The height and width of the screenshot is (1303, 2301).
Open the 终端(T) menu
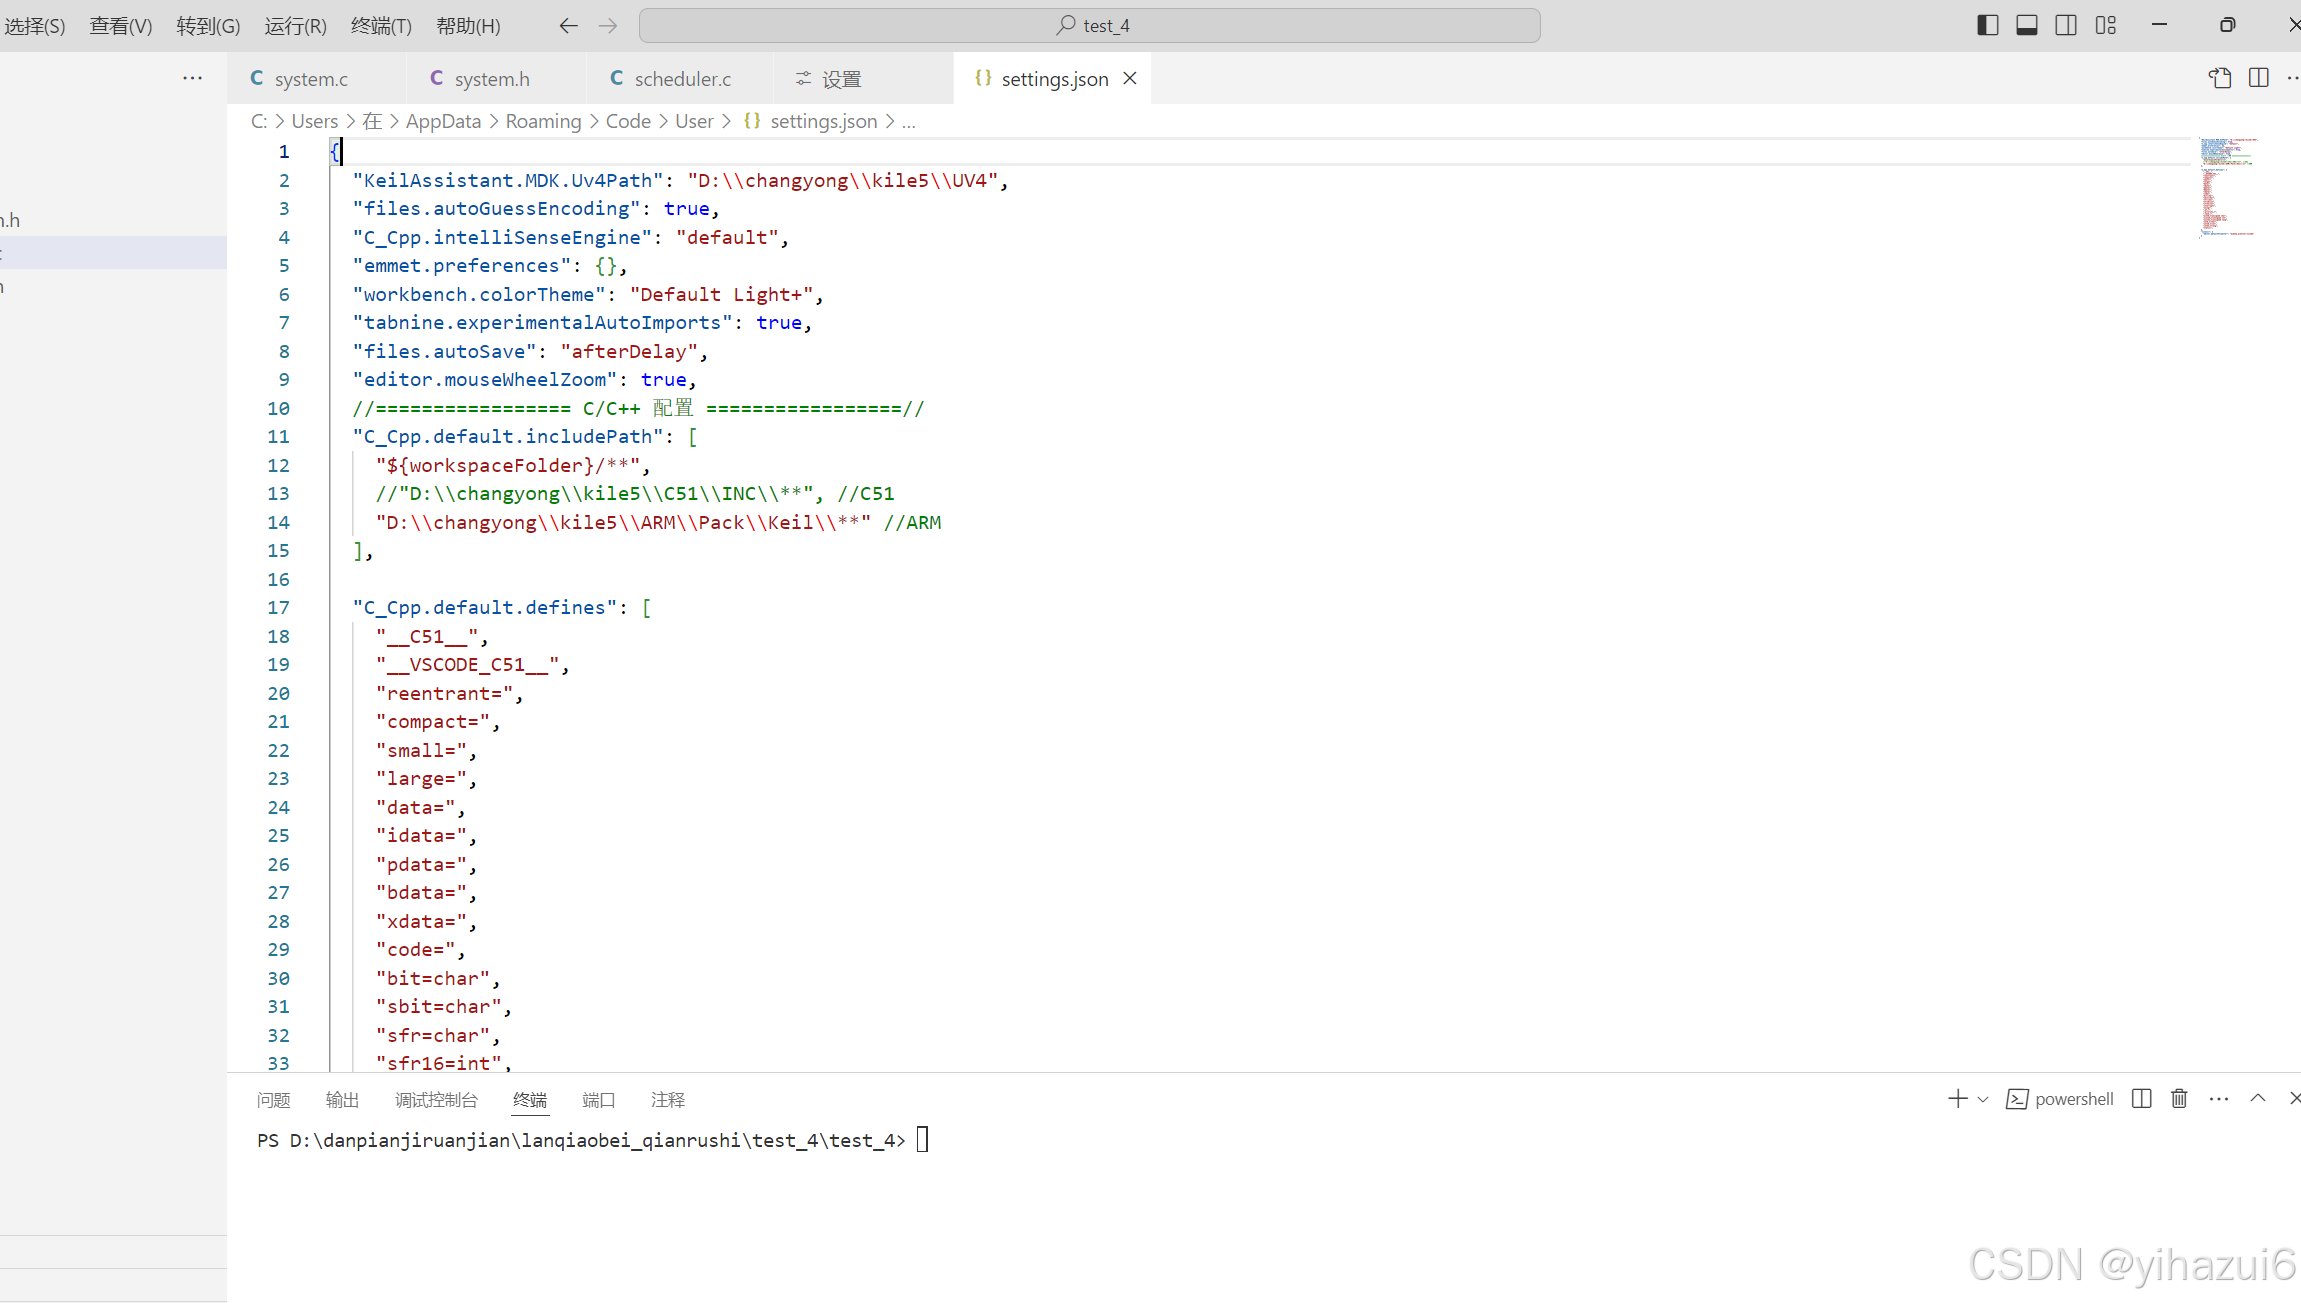click(x=381, y=26)
